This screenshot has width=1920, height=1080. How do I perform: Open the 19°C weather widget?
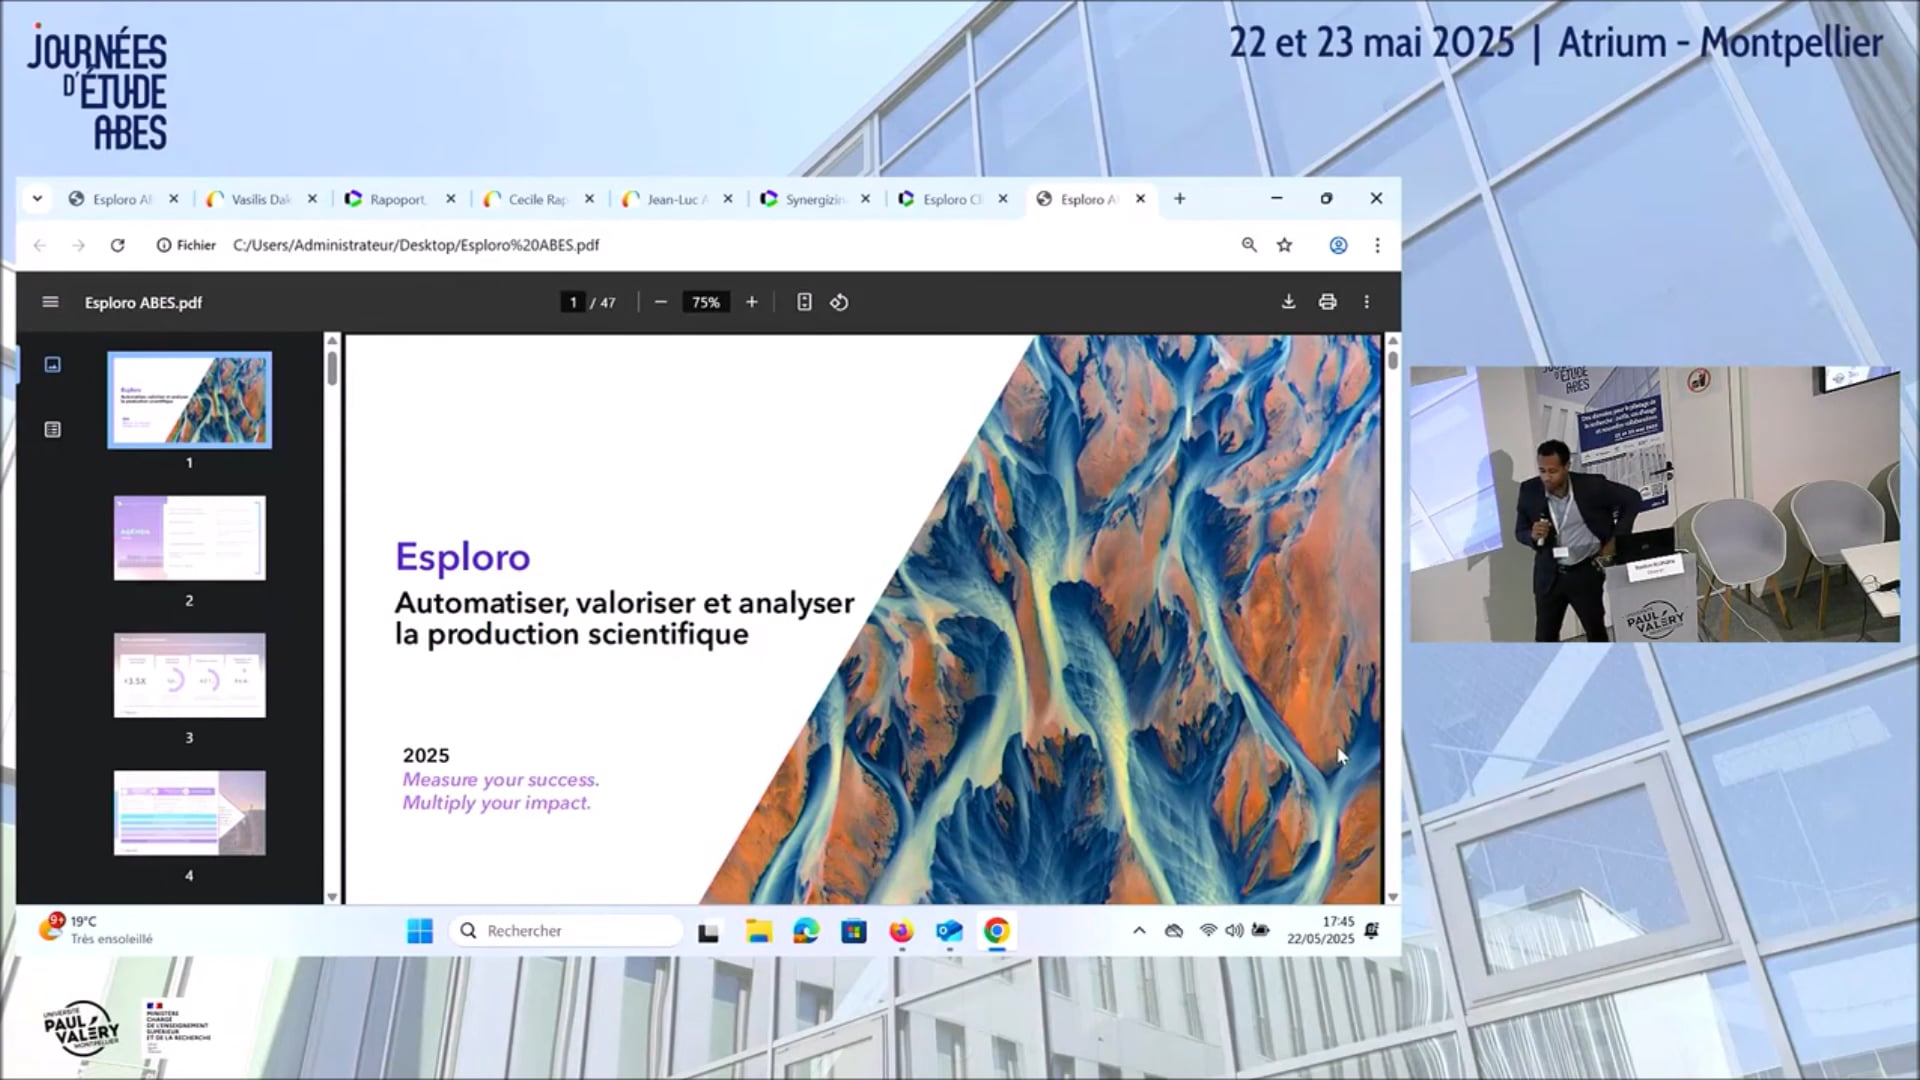pos(96,930)
